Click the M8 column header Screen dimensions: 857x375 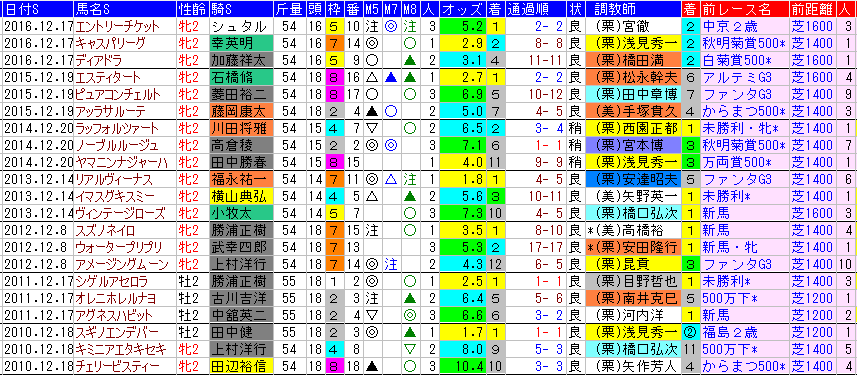tap(409, 9)
